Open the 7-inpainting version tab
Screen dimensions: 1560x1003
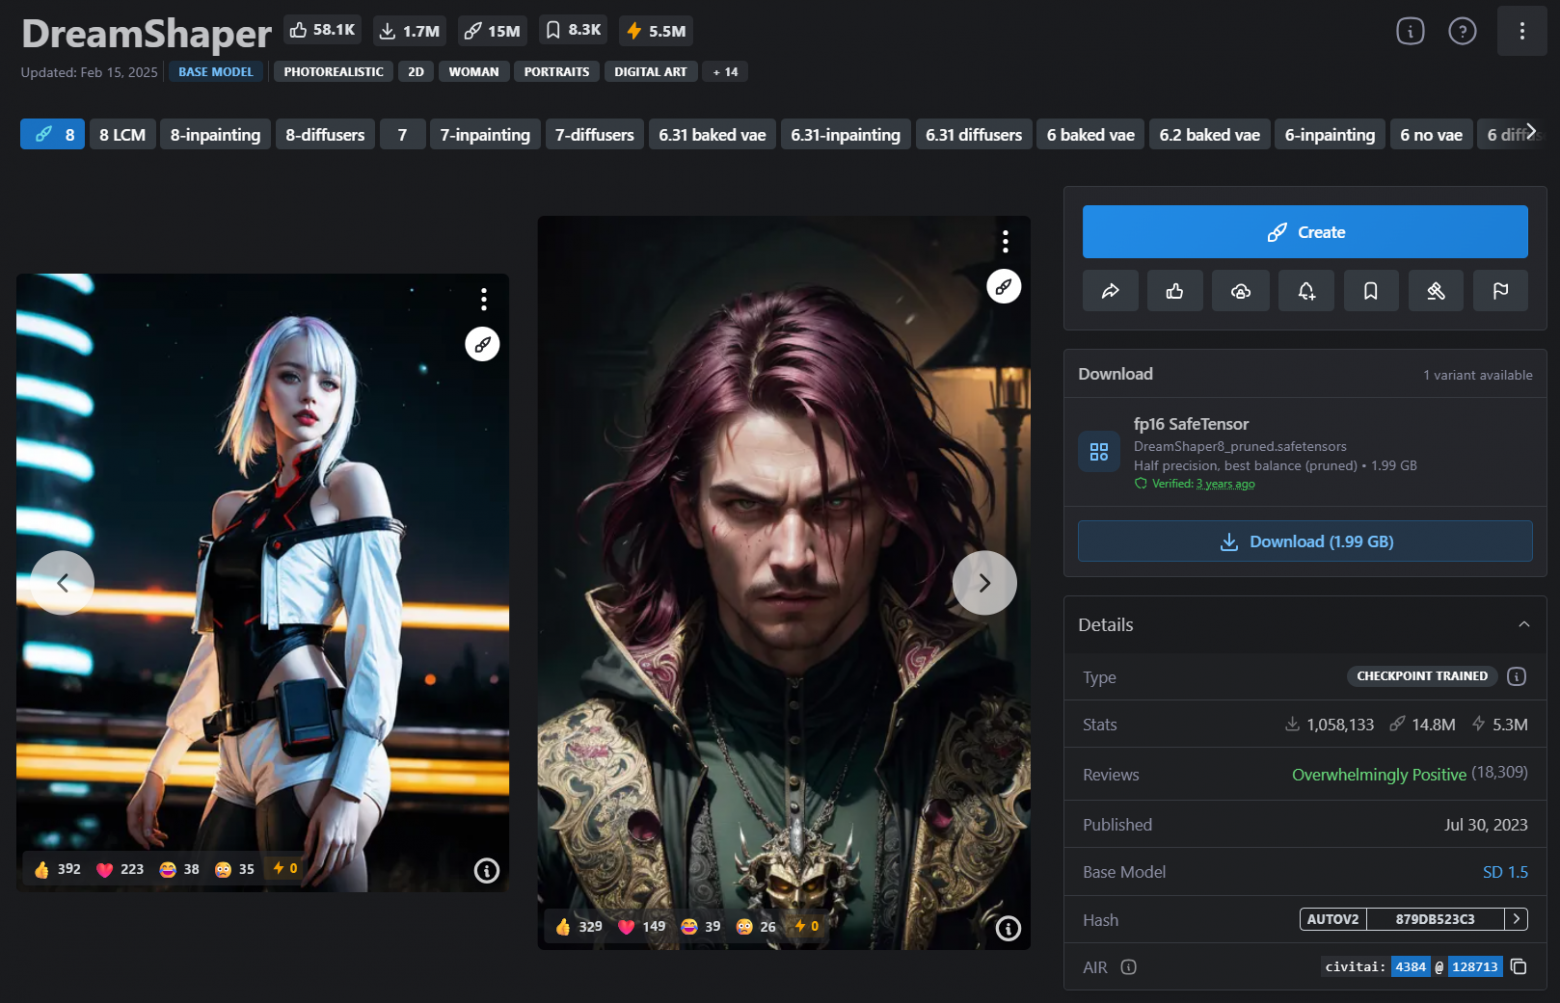485,134
